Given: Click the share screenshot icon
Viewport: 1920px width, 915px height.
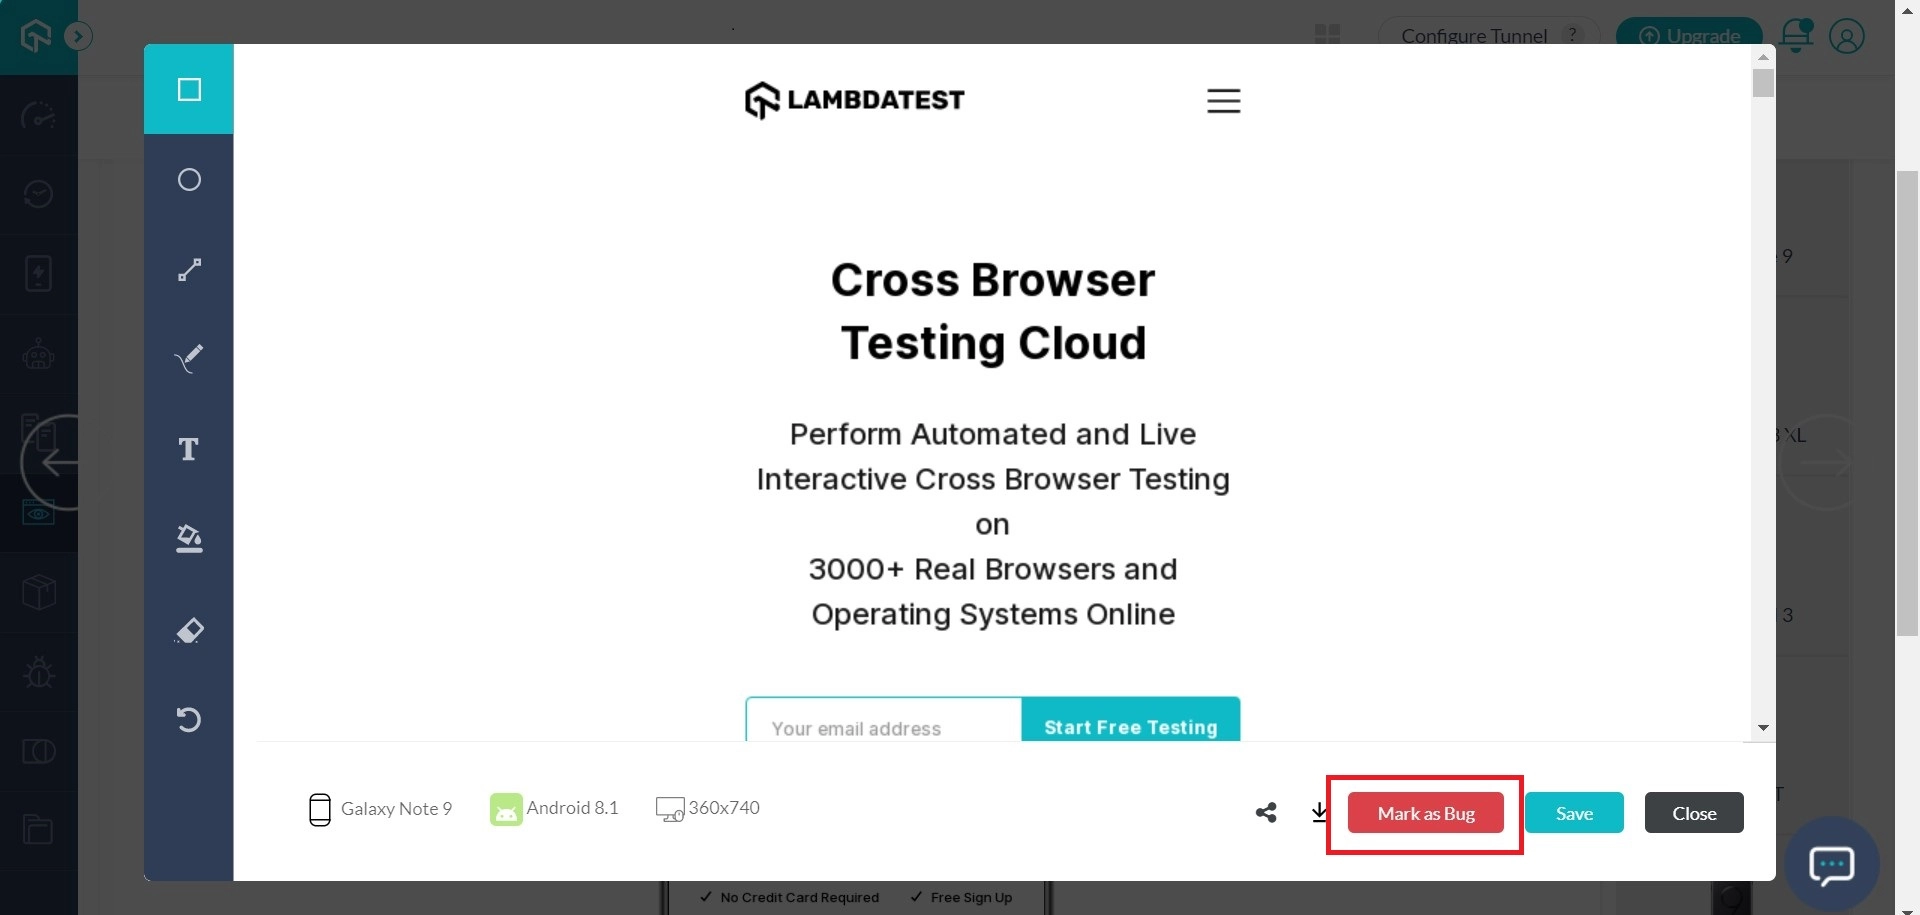Looking at the screenshot, I should click(x=1265, y=812).
